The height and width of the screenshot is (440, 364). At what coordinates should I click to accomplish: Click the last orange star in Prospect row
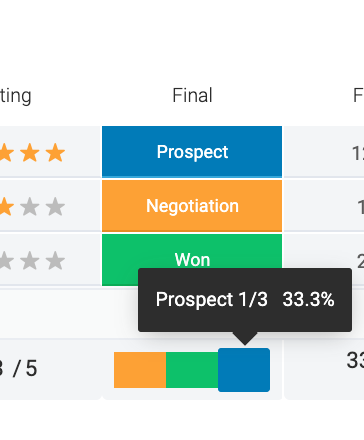tap(55, 152)
